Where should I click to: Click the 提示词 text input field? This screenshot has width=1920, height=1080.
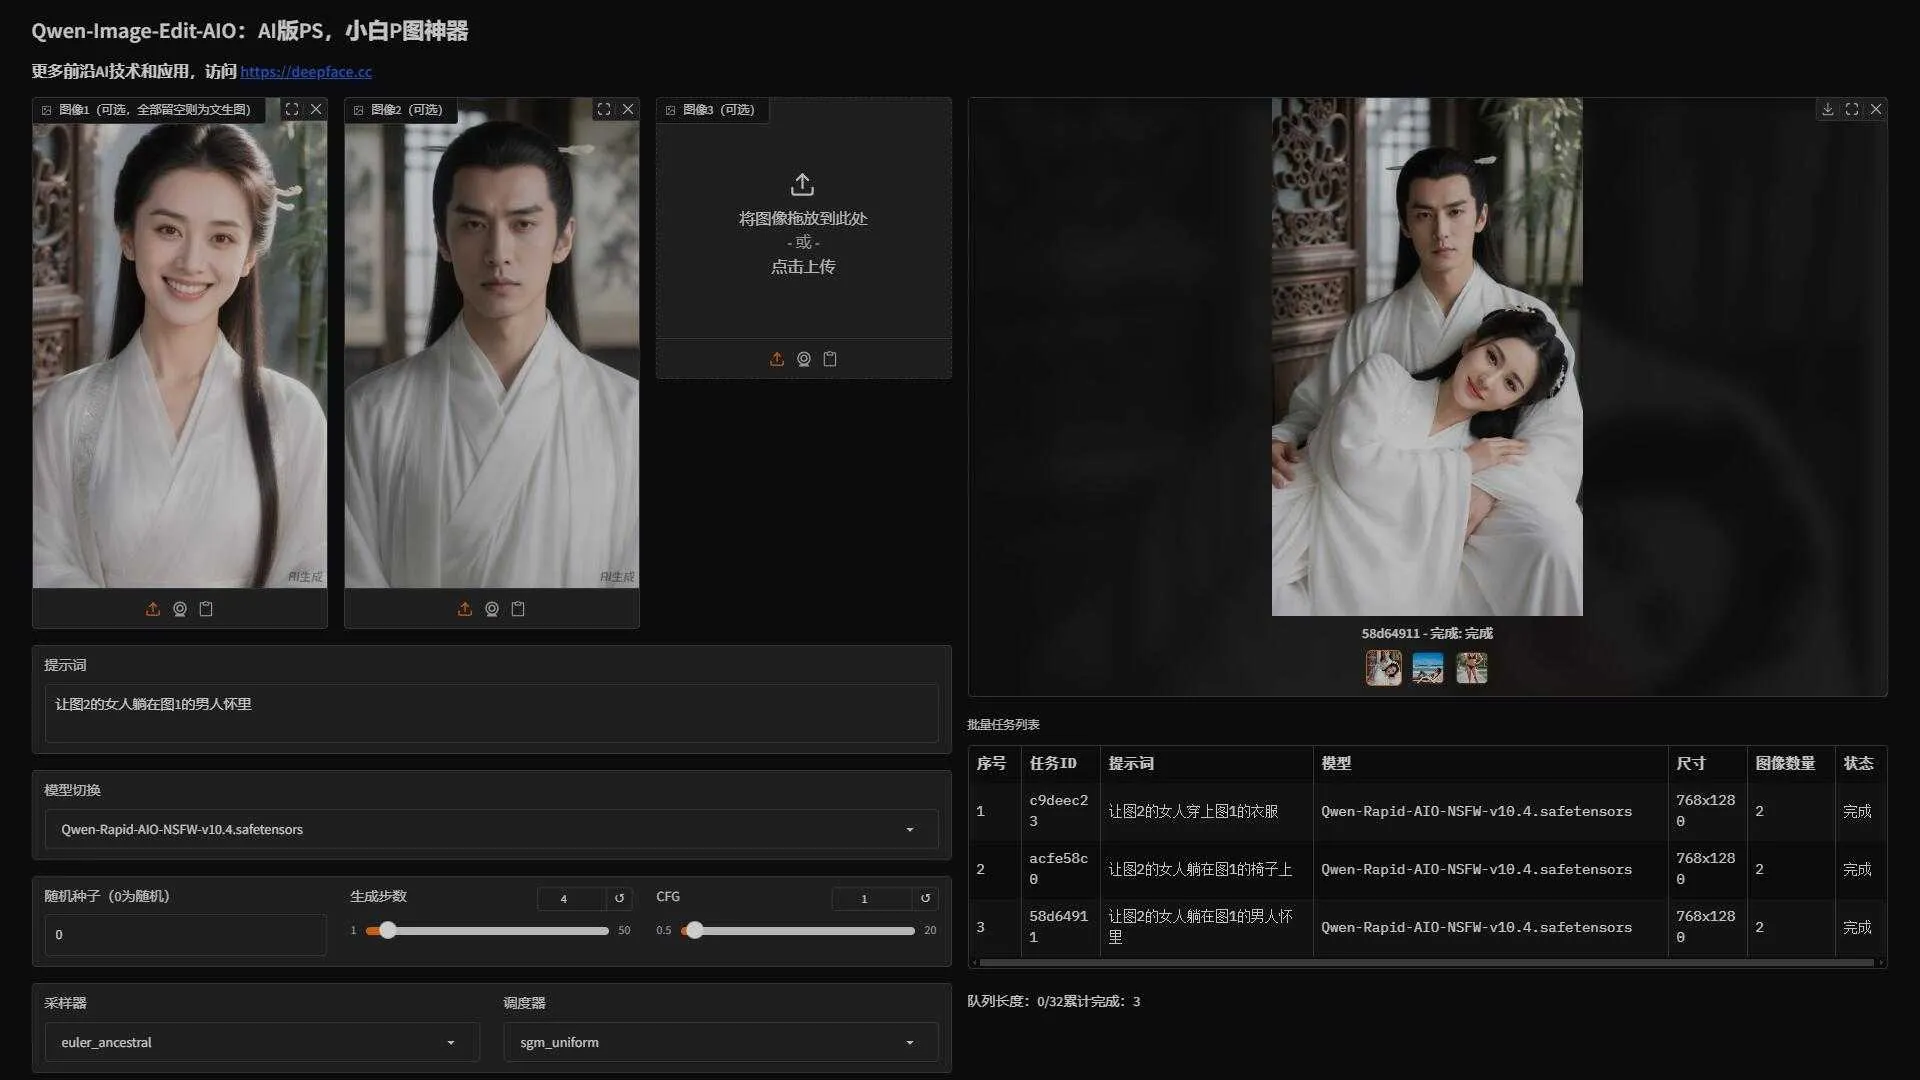coord(490,712)
